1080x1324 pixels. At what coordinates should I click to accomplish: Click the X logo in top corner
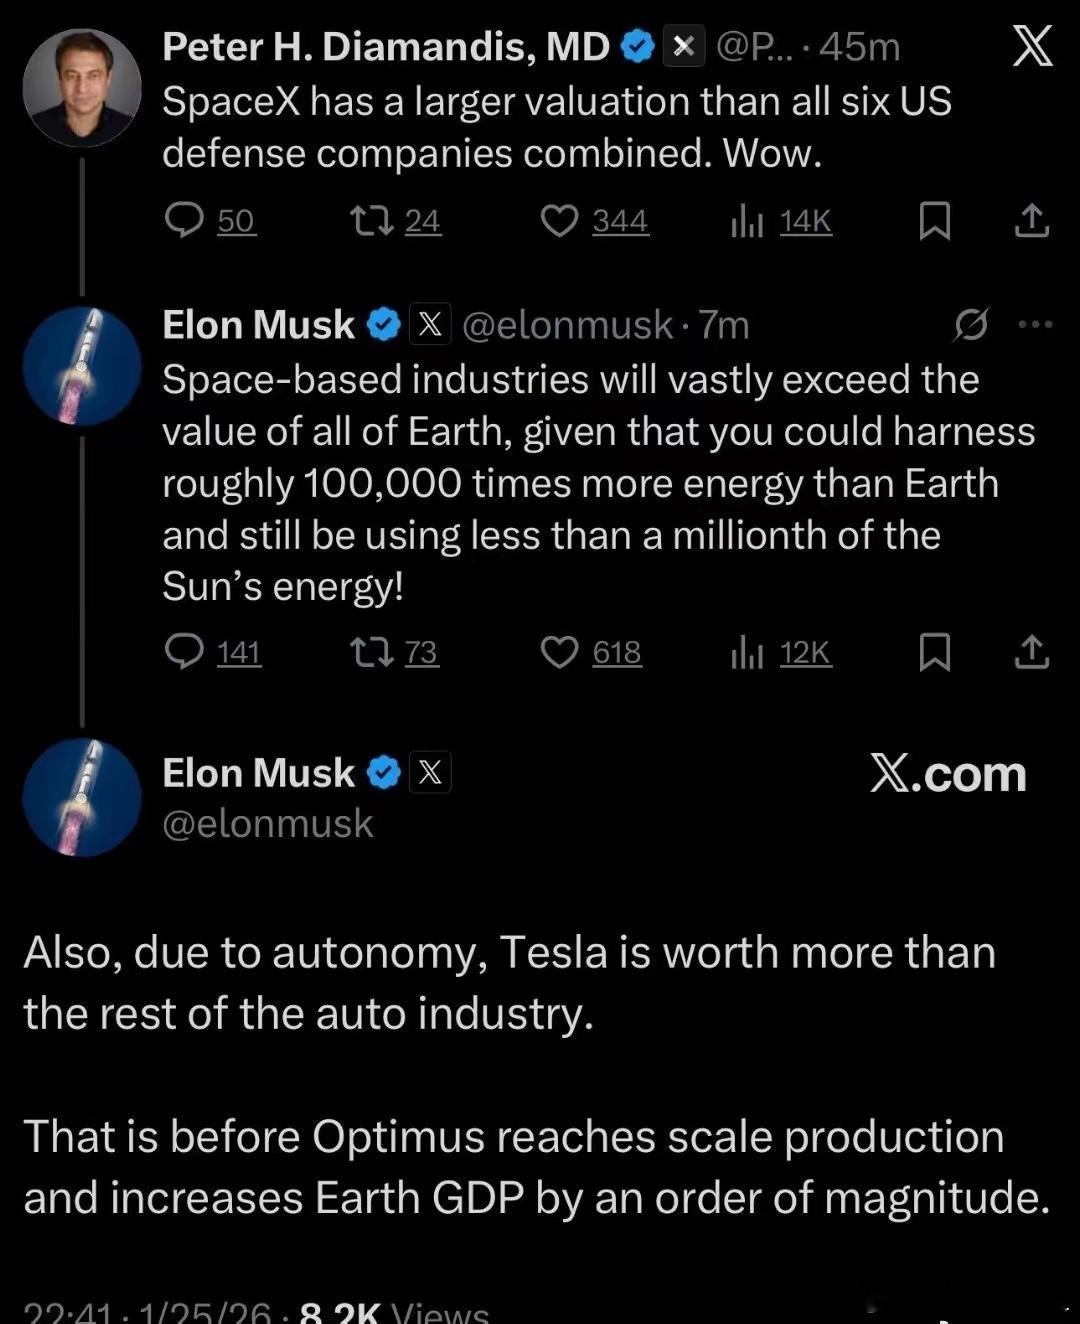tap(1032, 46)
